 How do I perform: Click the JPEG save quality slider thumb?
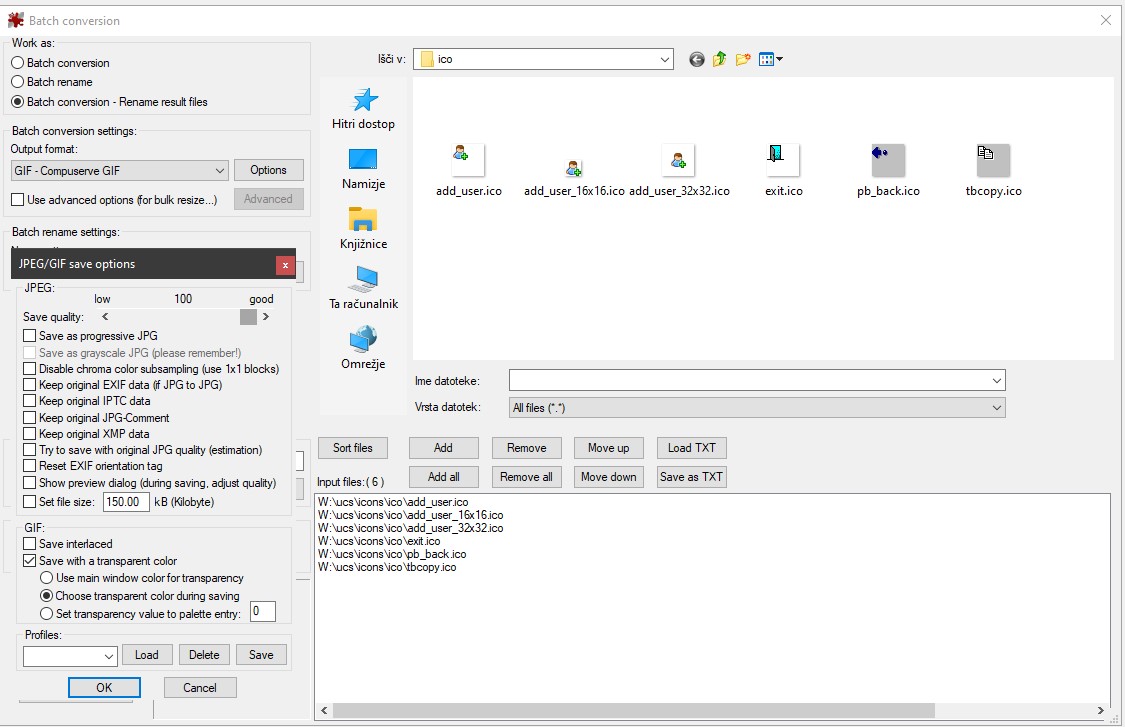click(x=248, y=317)
